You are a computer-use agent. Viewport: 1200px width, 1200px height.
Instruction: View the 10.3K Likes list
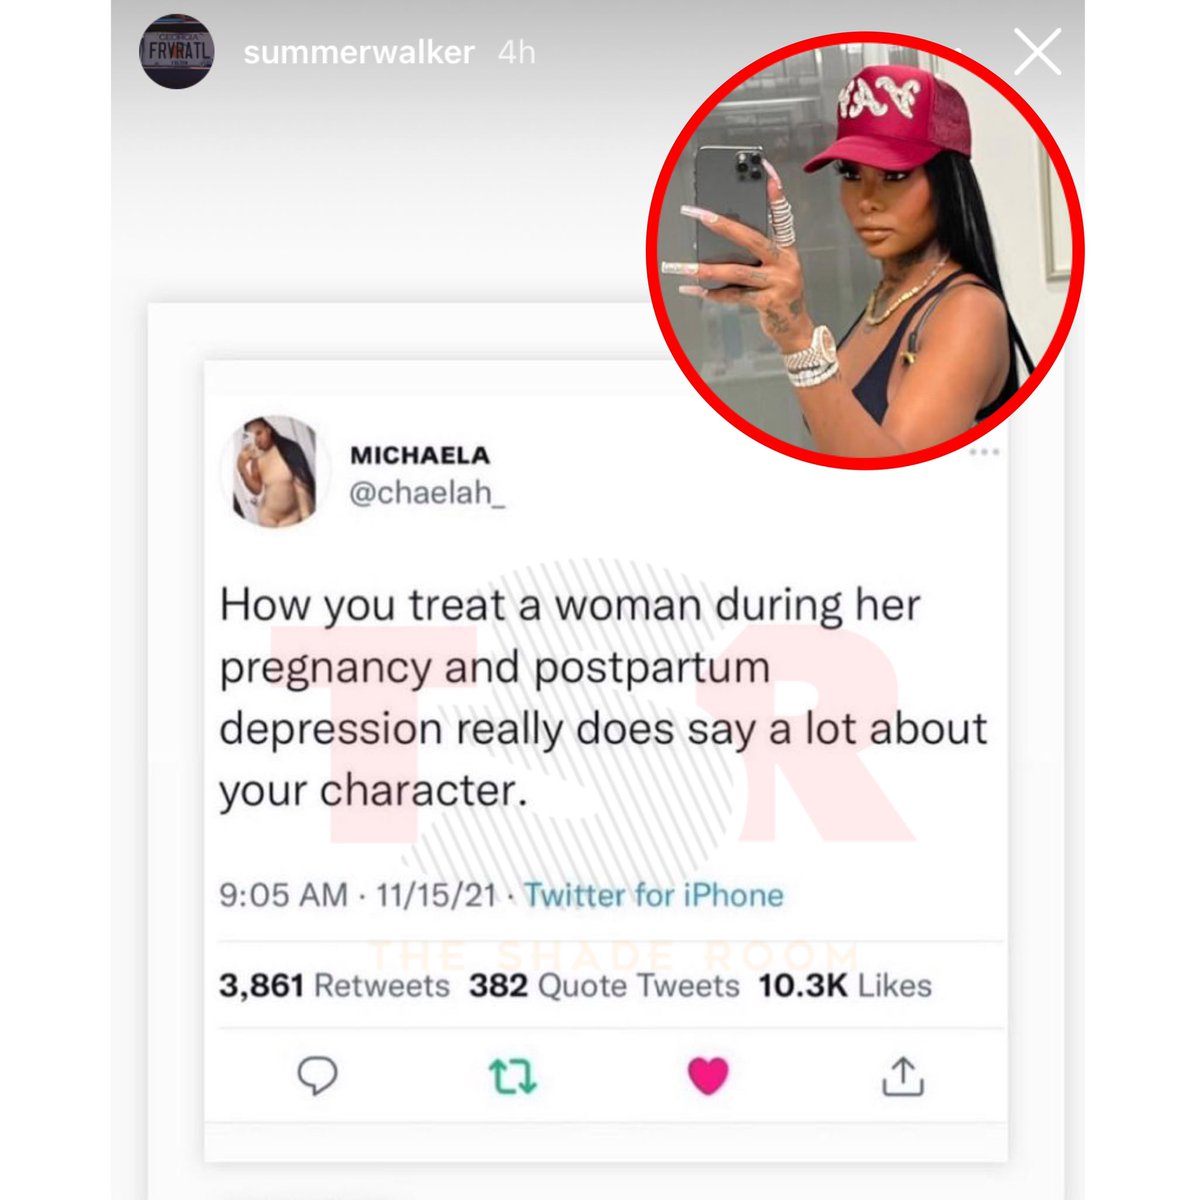[845, 986]
